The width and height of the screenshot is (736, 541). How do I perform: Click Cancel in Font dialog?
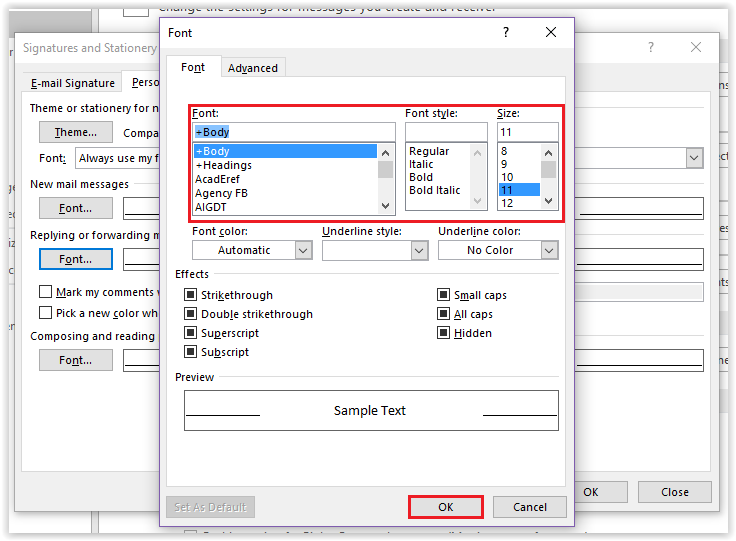pos(529,507)
